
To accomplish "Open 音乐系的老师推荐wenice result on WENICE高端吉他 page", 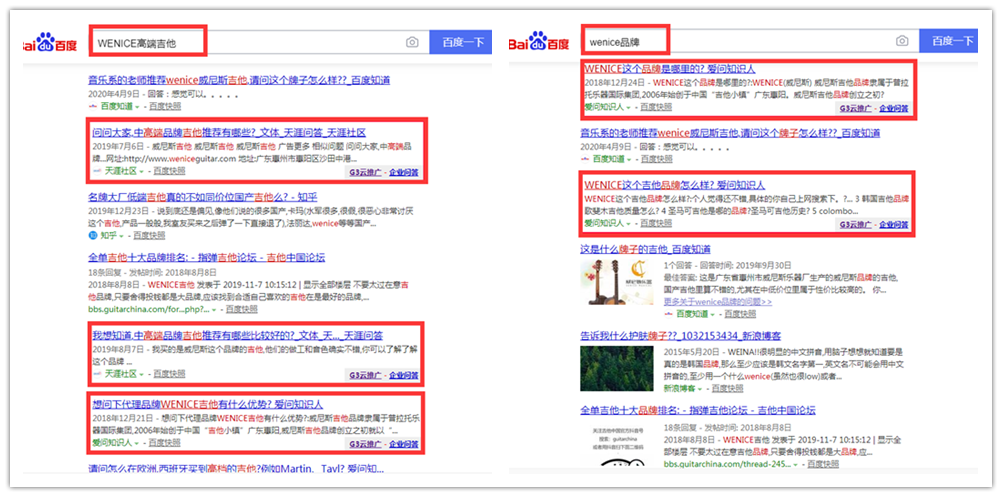I will 239,80.
